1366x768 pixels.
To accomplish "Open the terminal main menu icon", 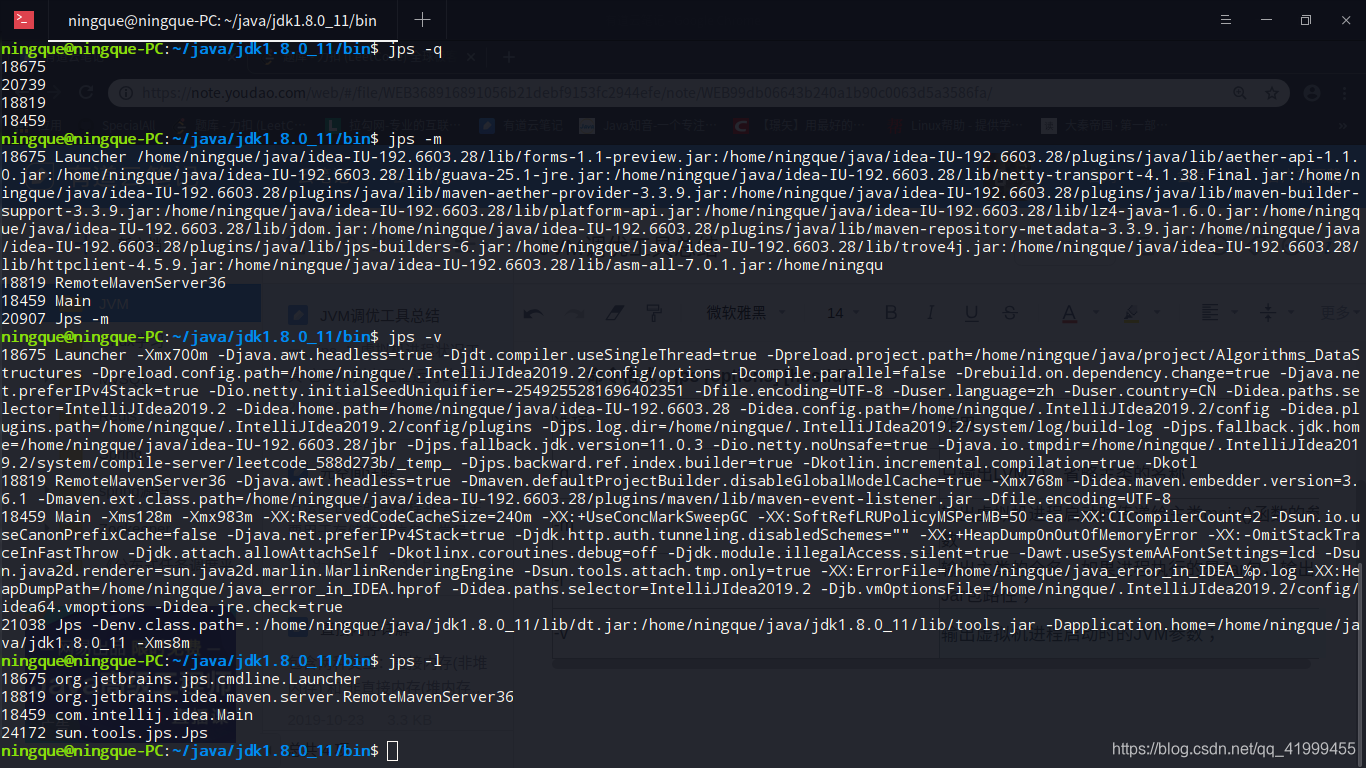I will click(x=1227, y=19).
